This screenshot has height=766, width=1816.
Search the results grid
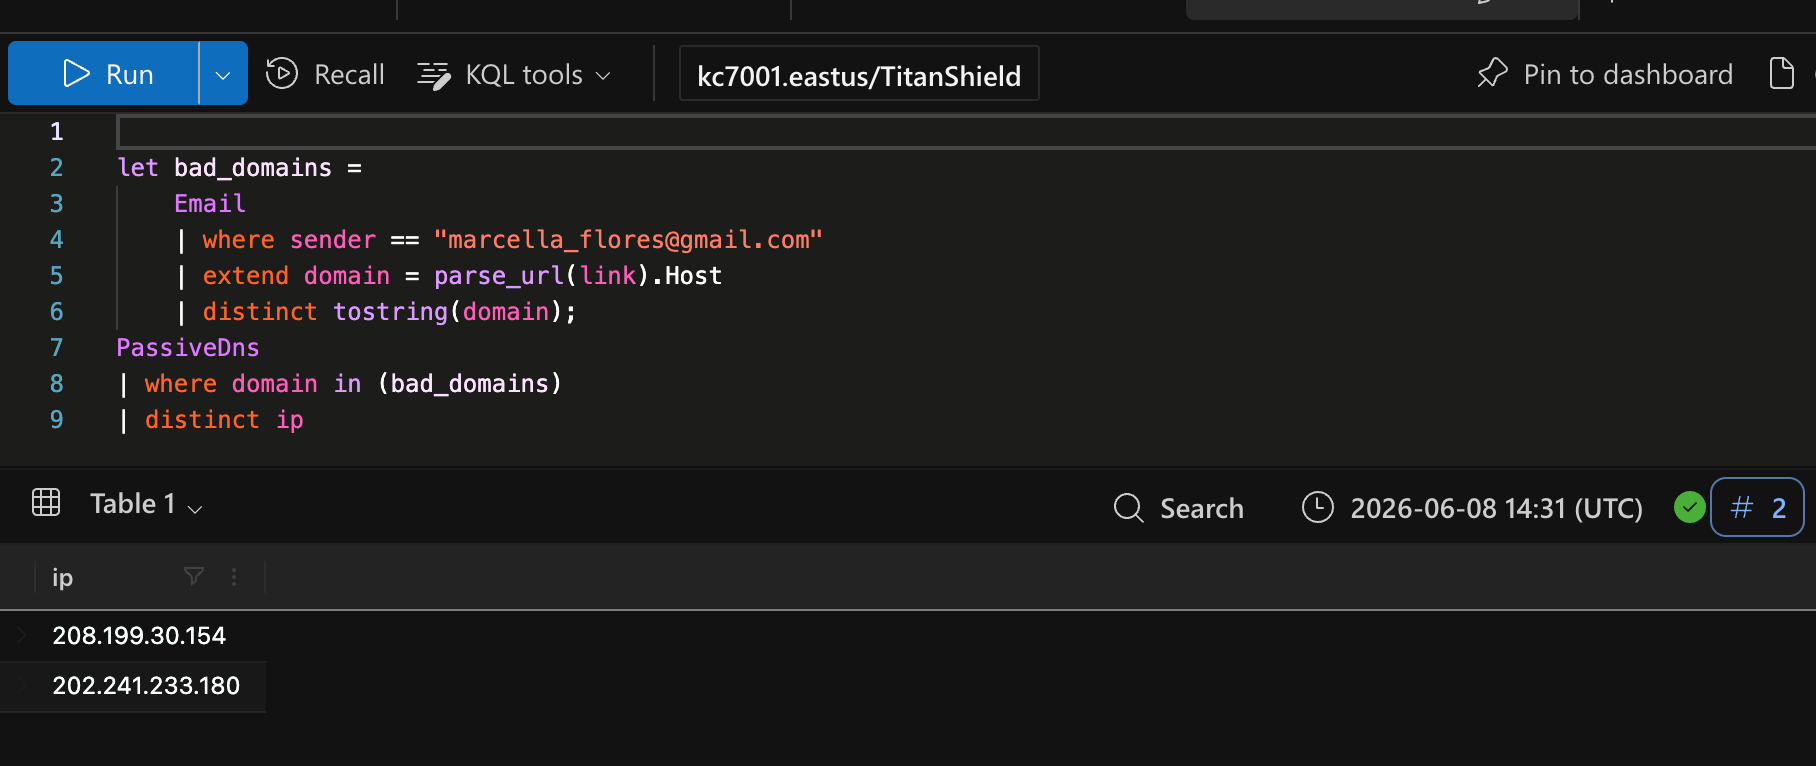pyautogui.click(x=1179, y=508)
